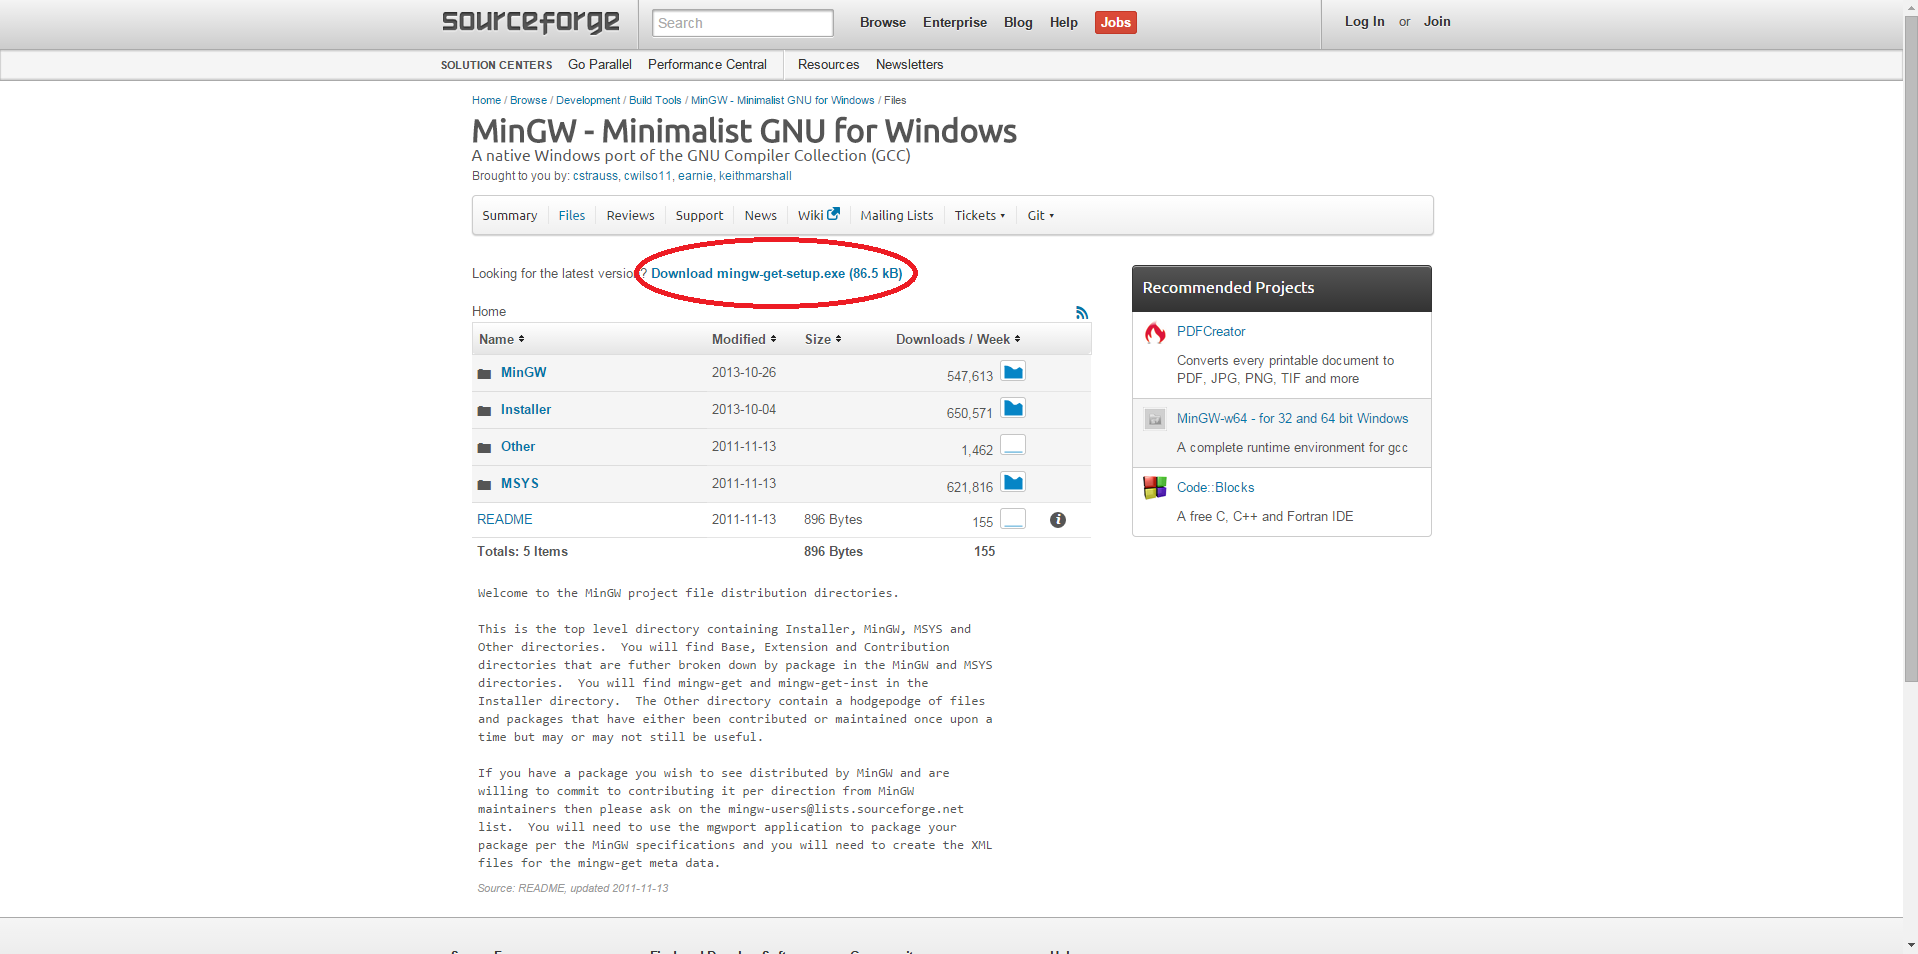This screenshot has width=1918, height=954.
Task: Click the red Jobs button
Action: click(1116, 22)
